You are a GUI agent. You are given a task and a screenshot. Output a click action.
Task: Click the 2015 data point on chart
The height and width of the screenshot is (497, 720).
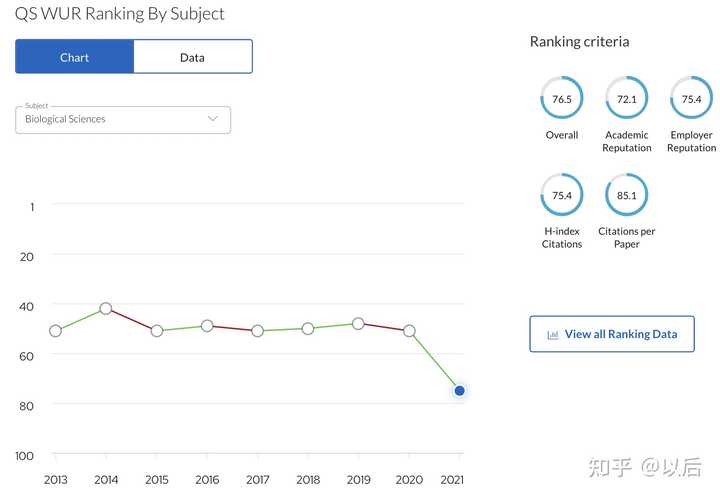(x=157, y=331)
